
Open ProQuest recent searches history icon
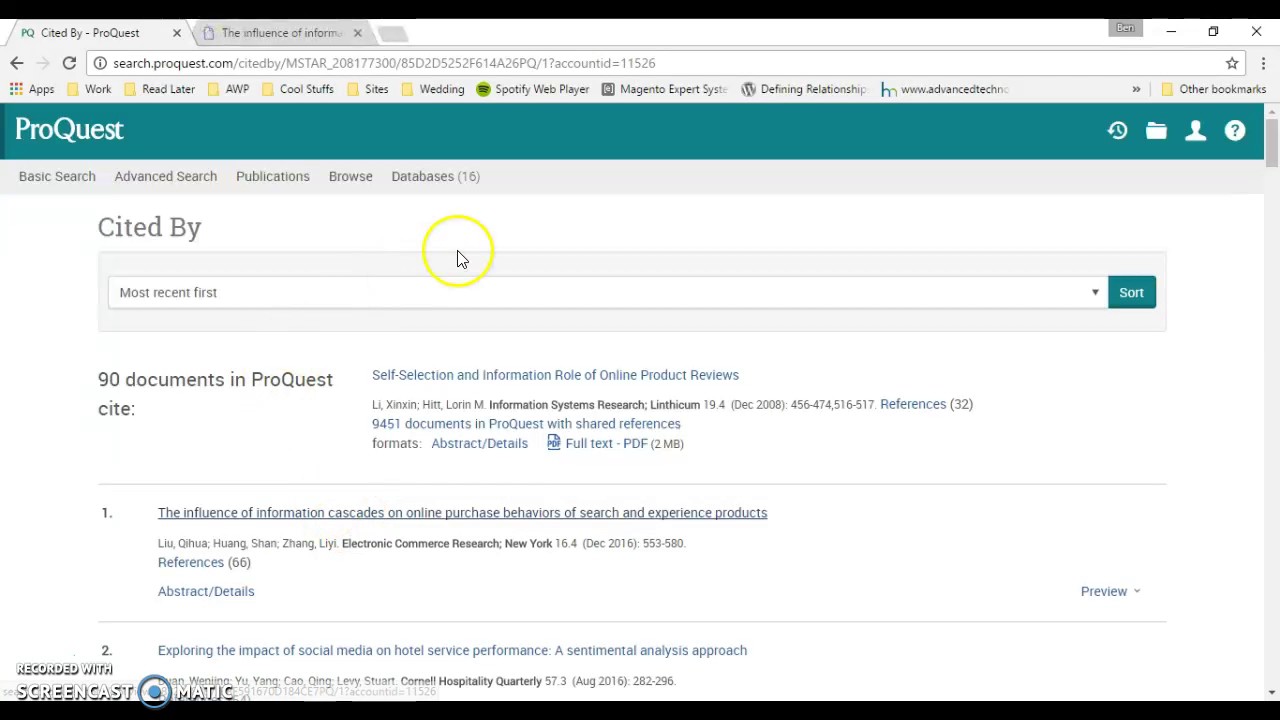pos(1117,131)
